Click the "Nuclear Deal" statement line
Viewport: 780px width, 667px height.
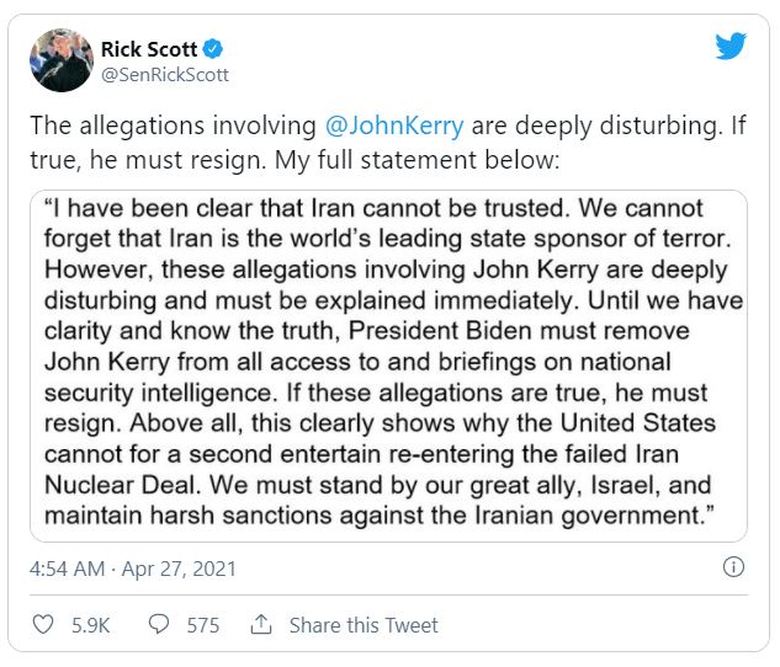(108, 485)
